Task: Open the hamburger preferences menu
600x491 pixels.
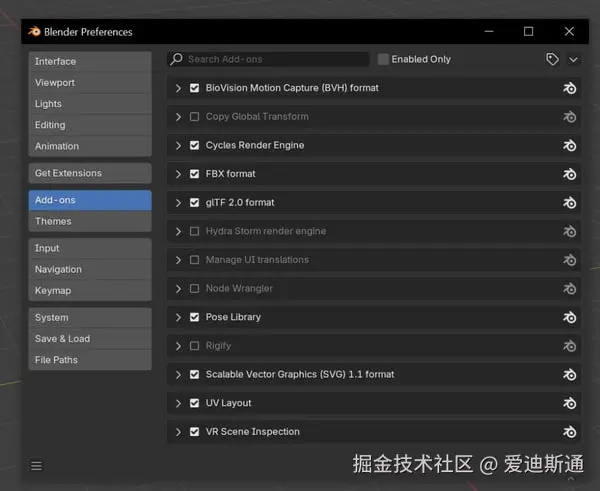Action: click(36, 466)
